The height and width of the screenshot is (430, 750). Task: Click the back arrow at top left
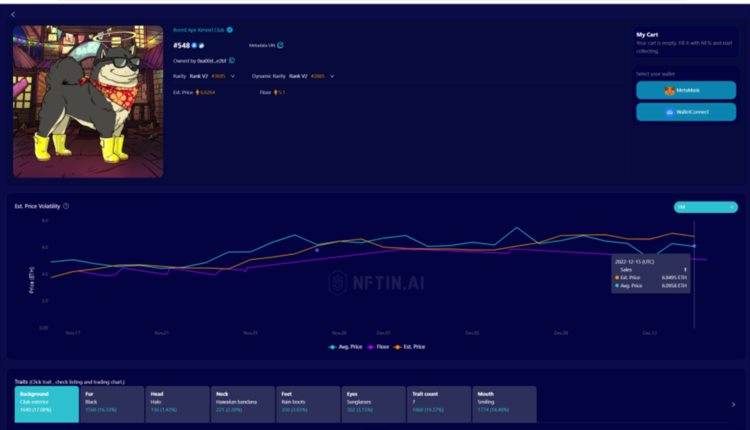pos(12,14)
